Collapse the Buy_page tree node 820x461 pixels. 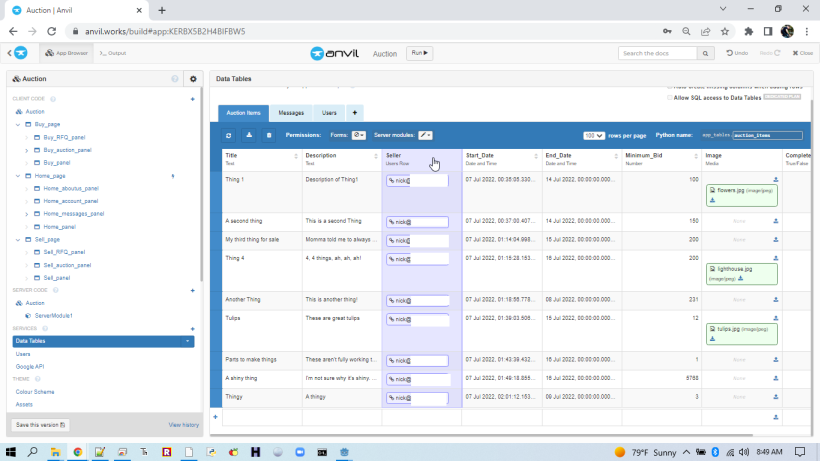(x=19, y=124)
